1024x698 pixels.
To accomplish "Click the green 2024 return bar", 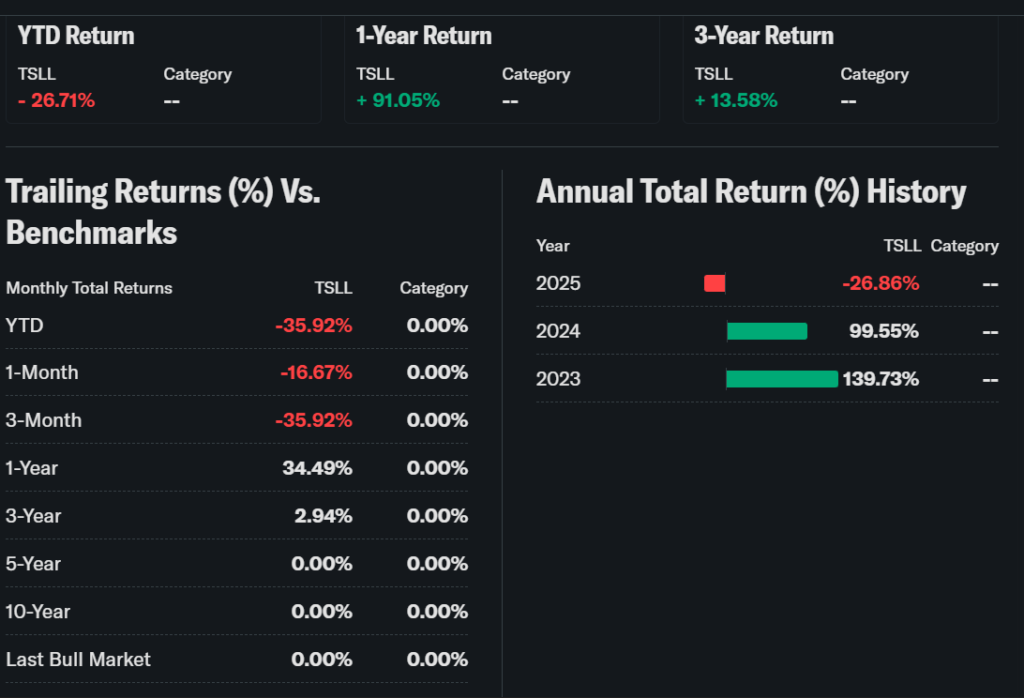I will [767, 331].
